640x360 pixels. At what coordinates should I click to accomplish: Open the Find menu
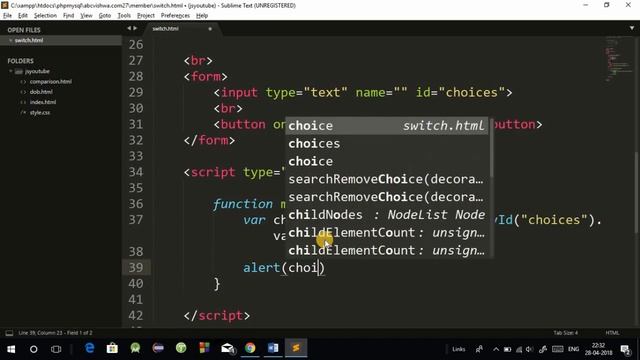point(68,16)
